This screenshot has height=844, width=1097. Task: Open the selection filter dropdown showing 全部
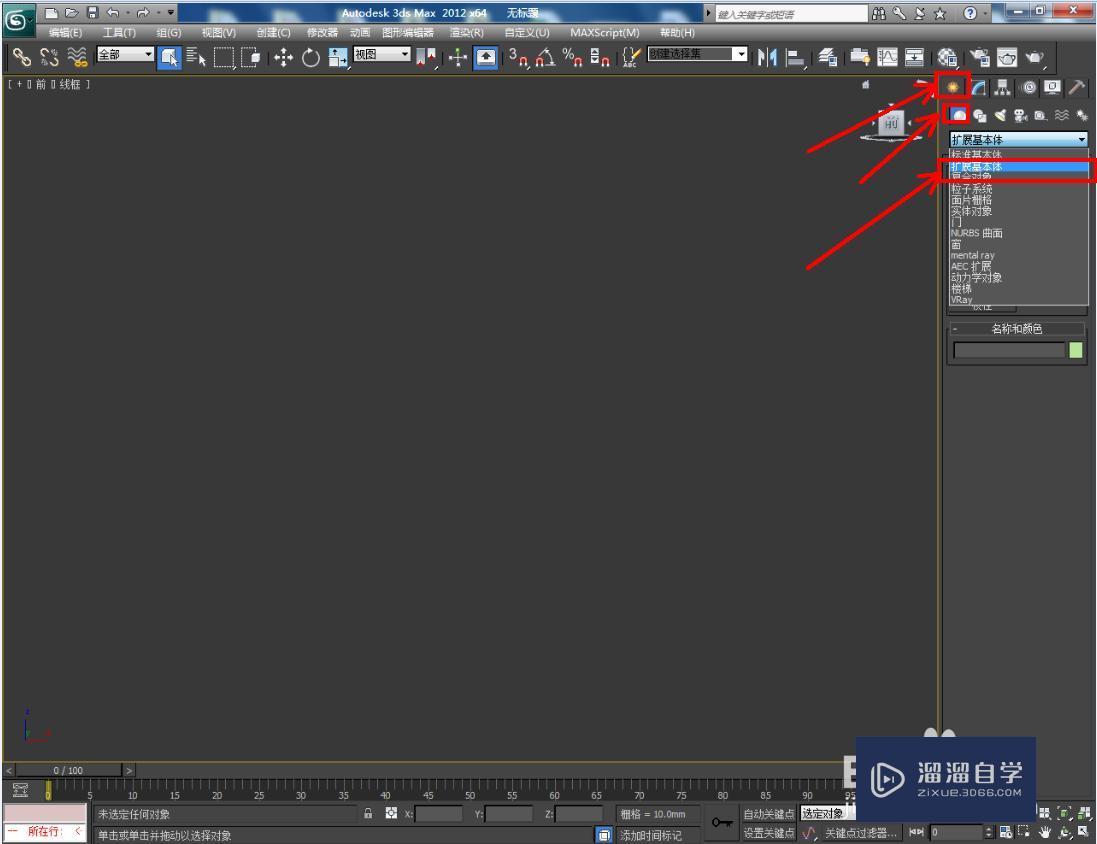click(x=125, y=54)
